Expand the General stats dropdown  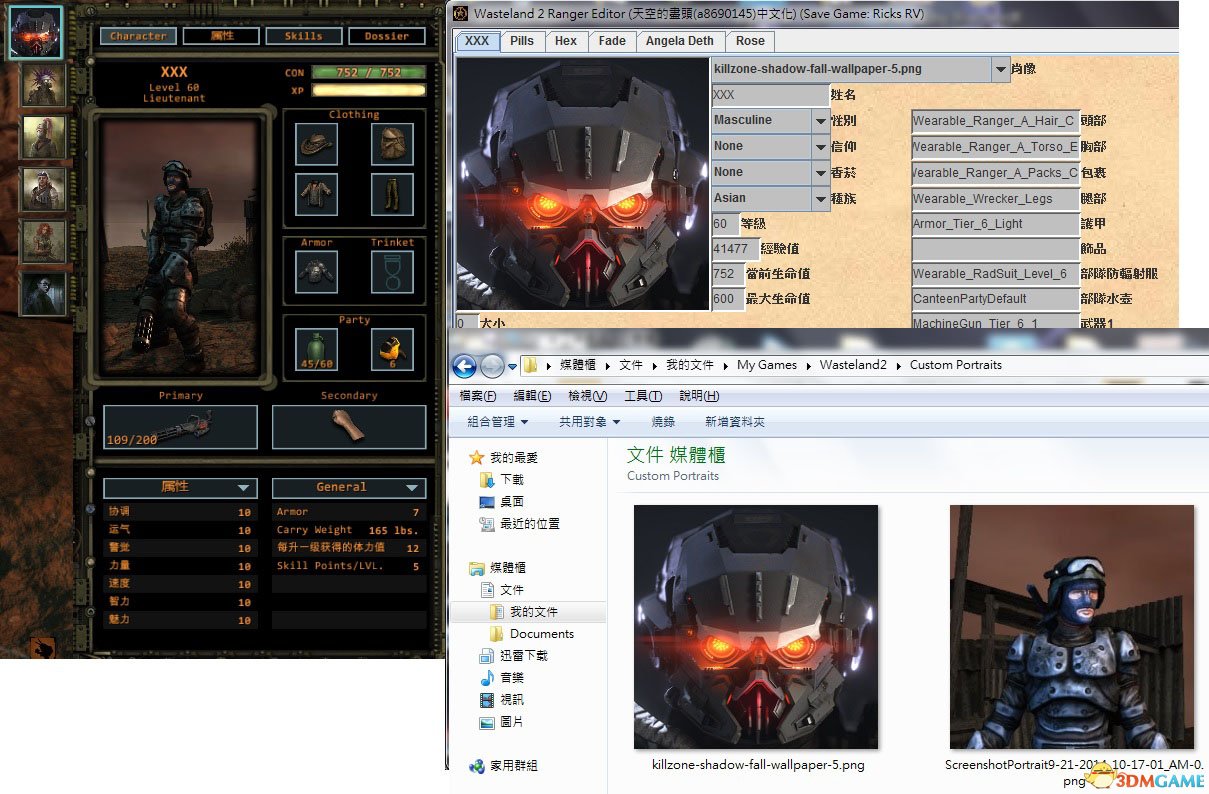(x=349, y=487)
